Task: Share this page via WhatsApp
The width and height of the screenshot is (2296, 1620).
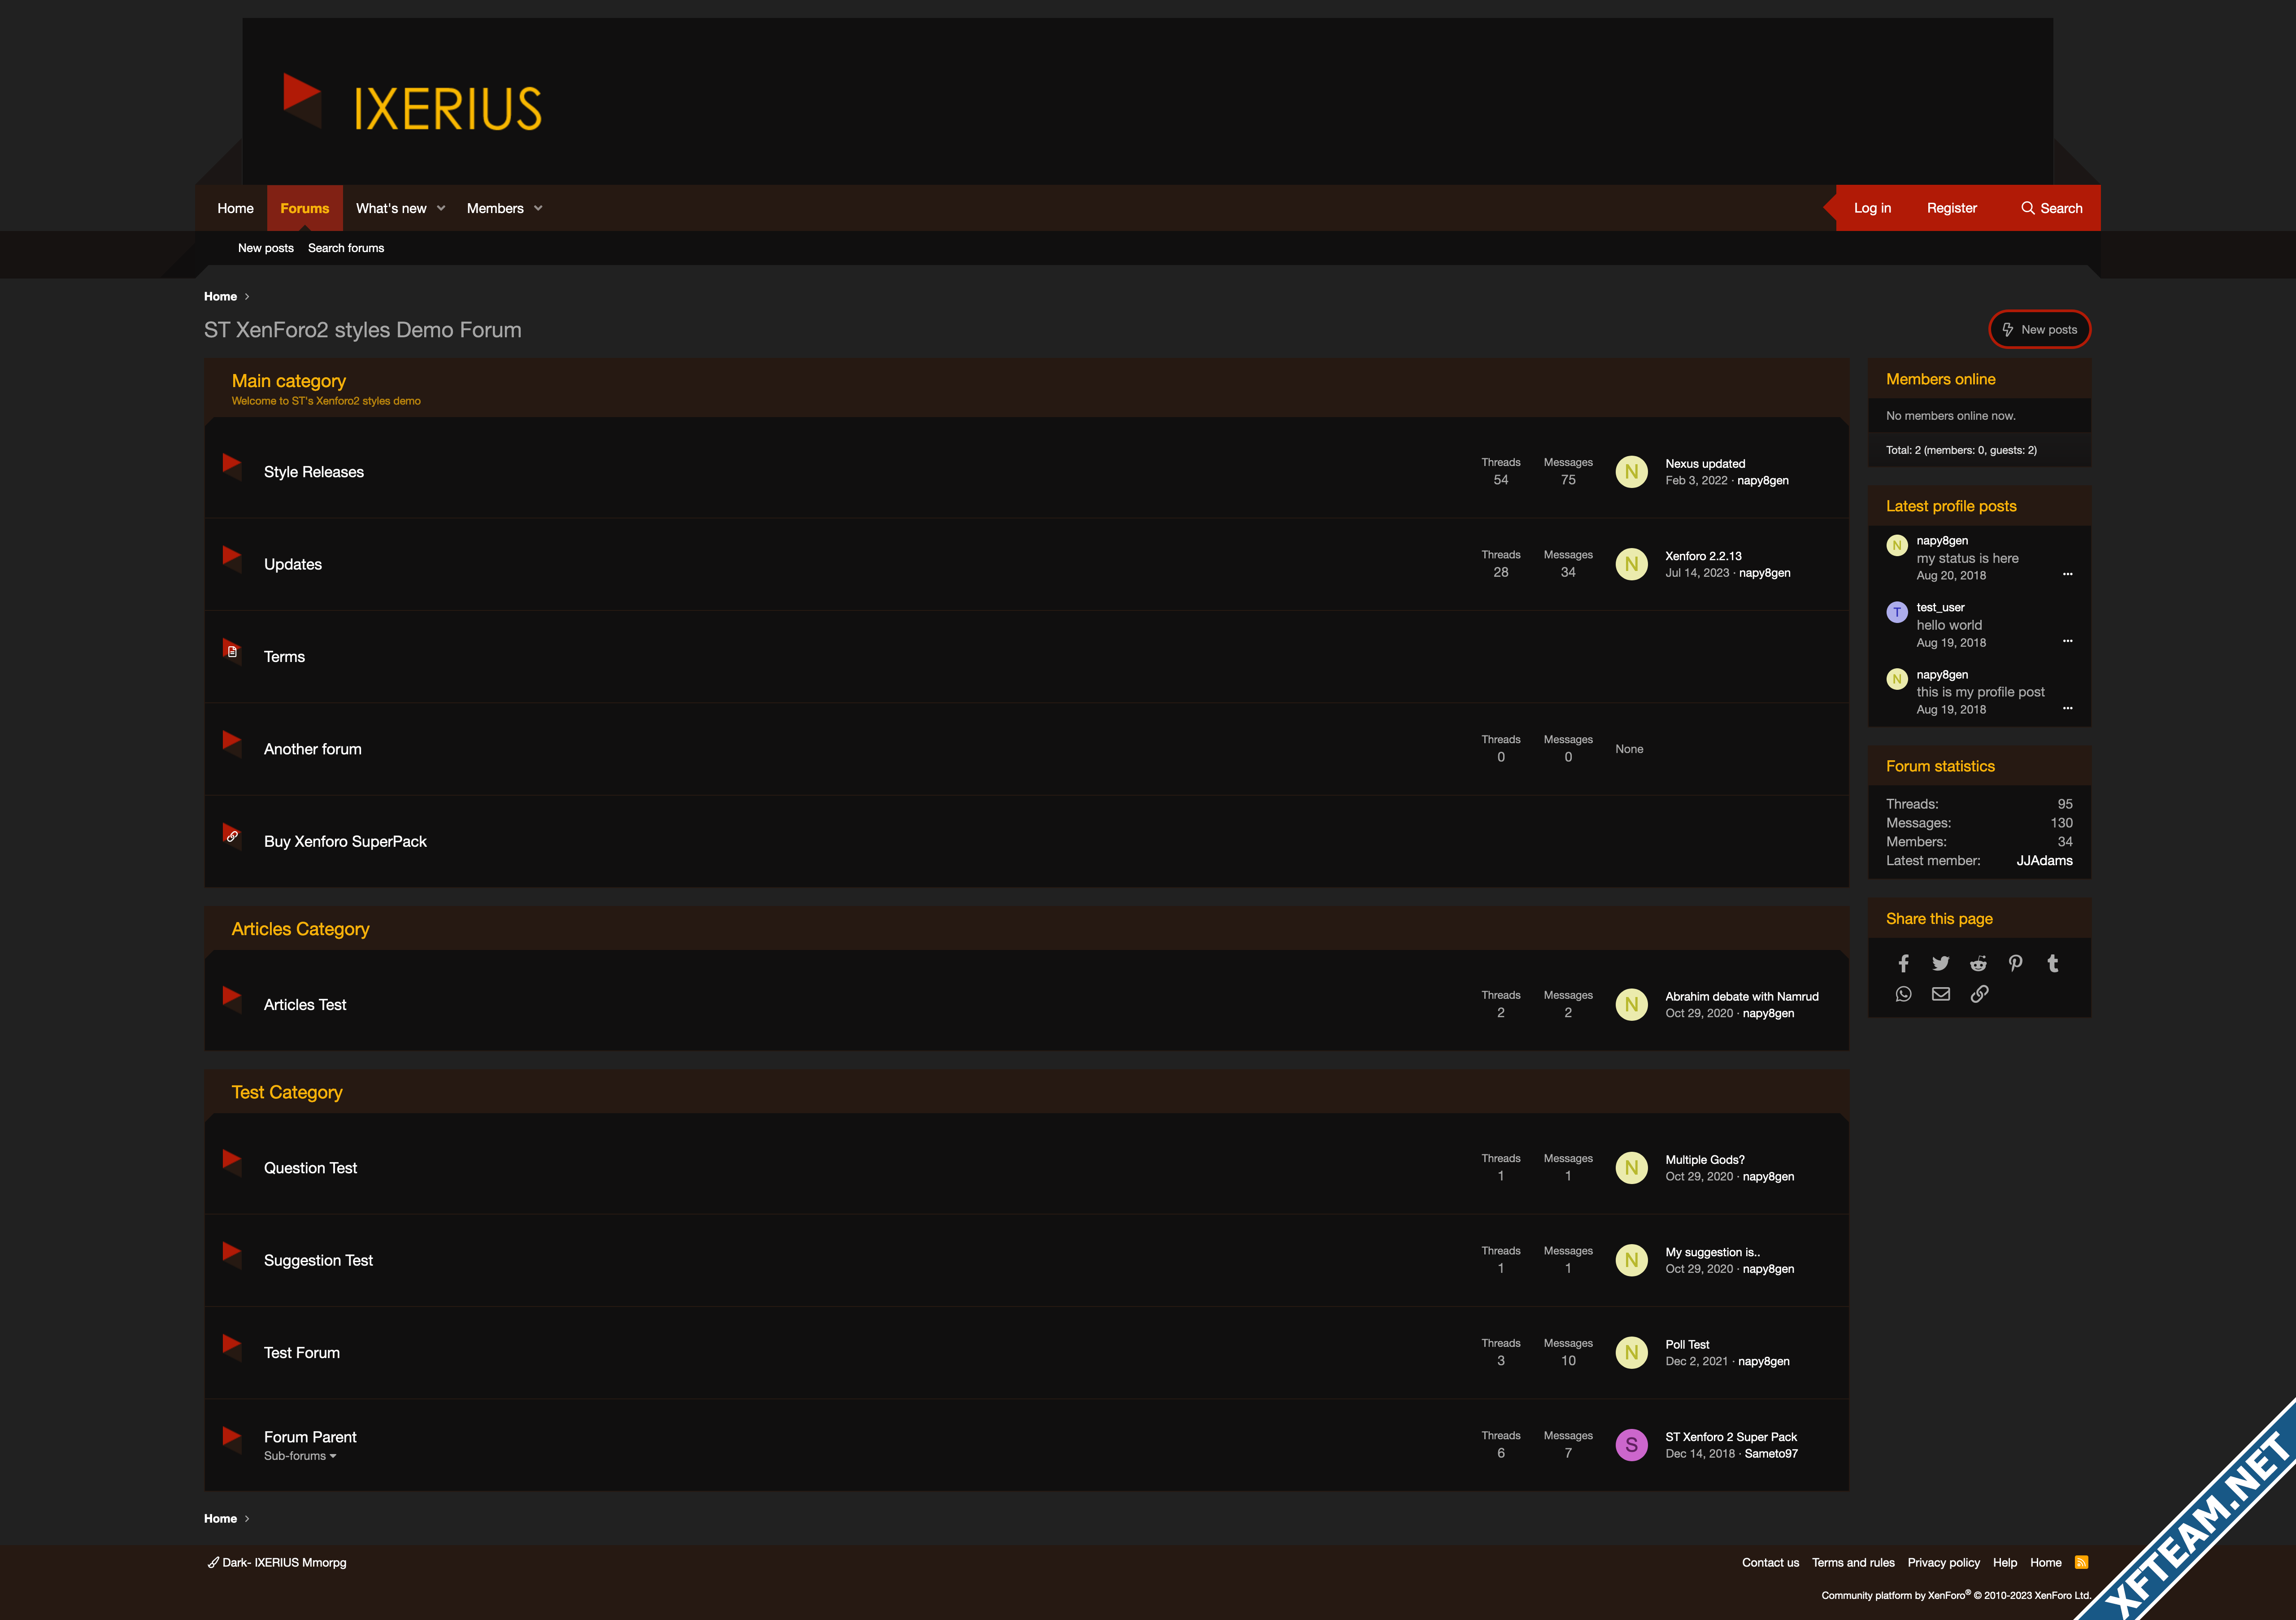Action: 1903,993
